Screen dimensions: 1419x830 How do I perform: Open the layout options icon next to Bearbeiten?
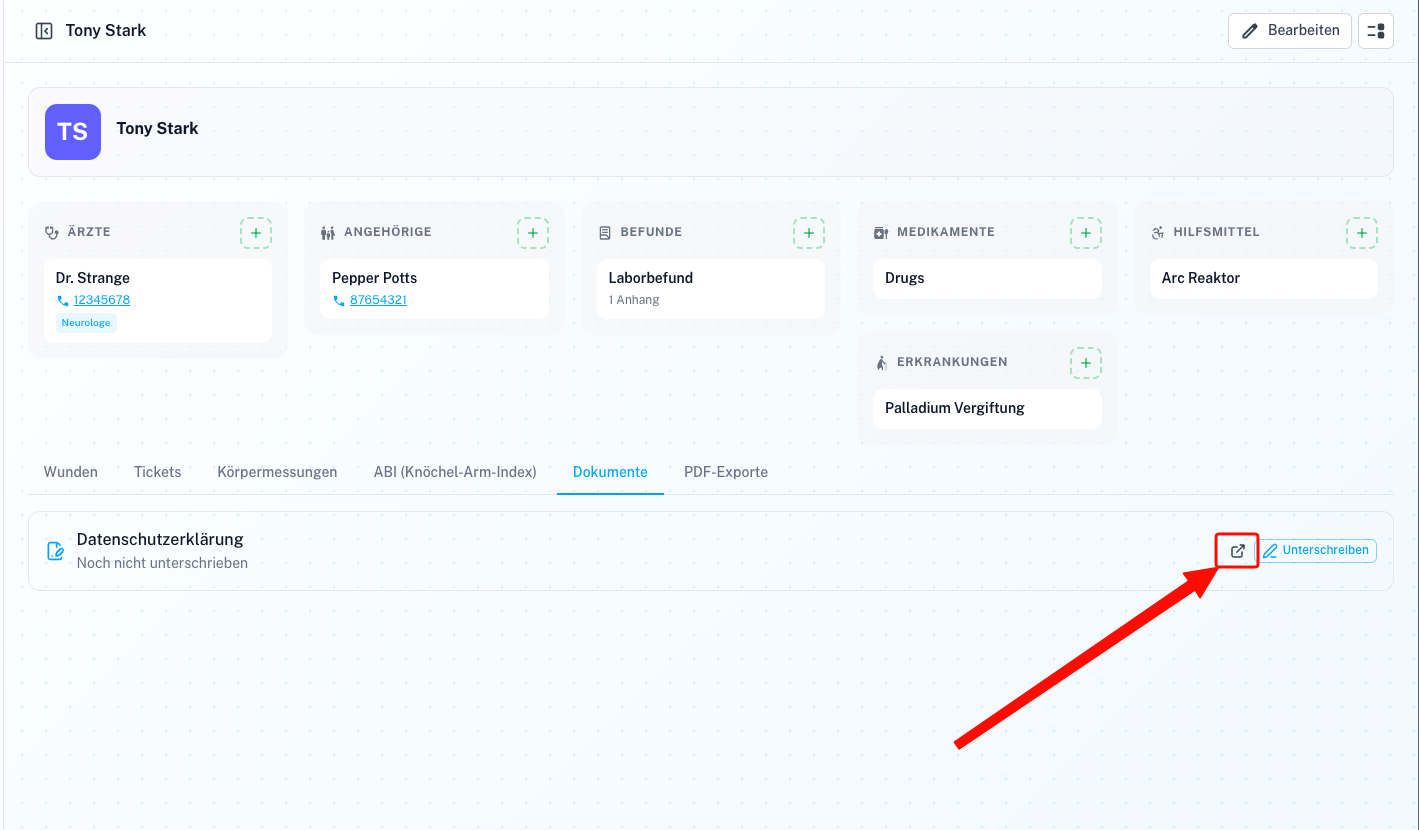tap(1376, 31)
